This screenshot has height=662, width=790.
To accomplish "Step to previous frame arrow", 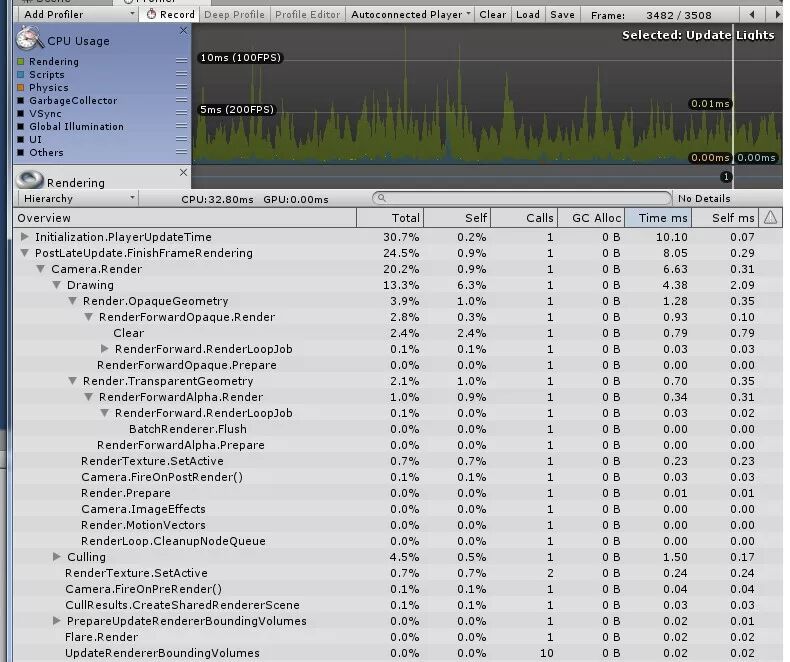I will (x=752, y=15).
